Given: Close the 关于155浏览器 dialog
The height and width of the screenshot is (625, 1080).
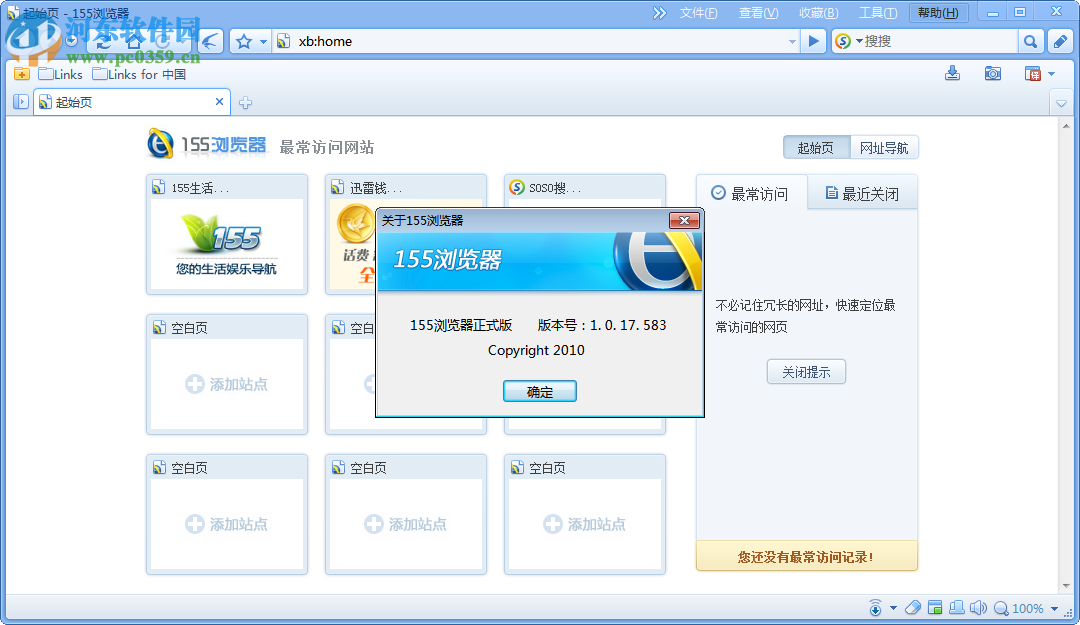Looking at the screenshot, I should (685, 221).
